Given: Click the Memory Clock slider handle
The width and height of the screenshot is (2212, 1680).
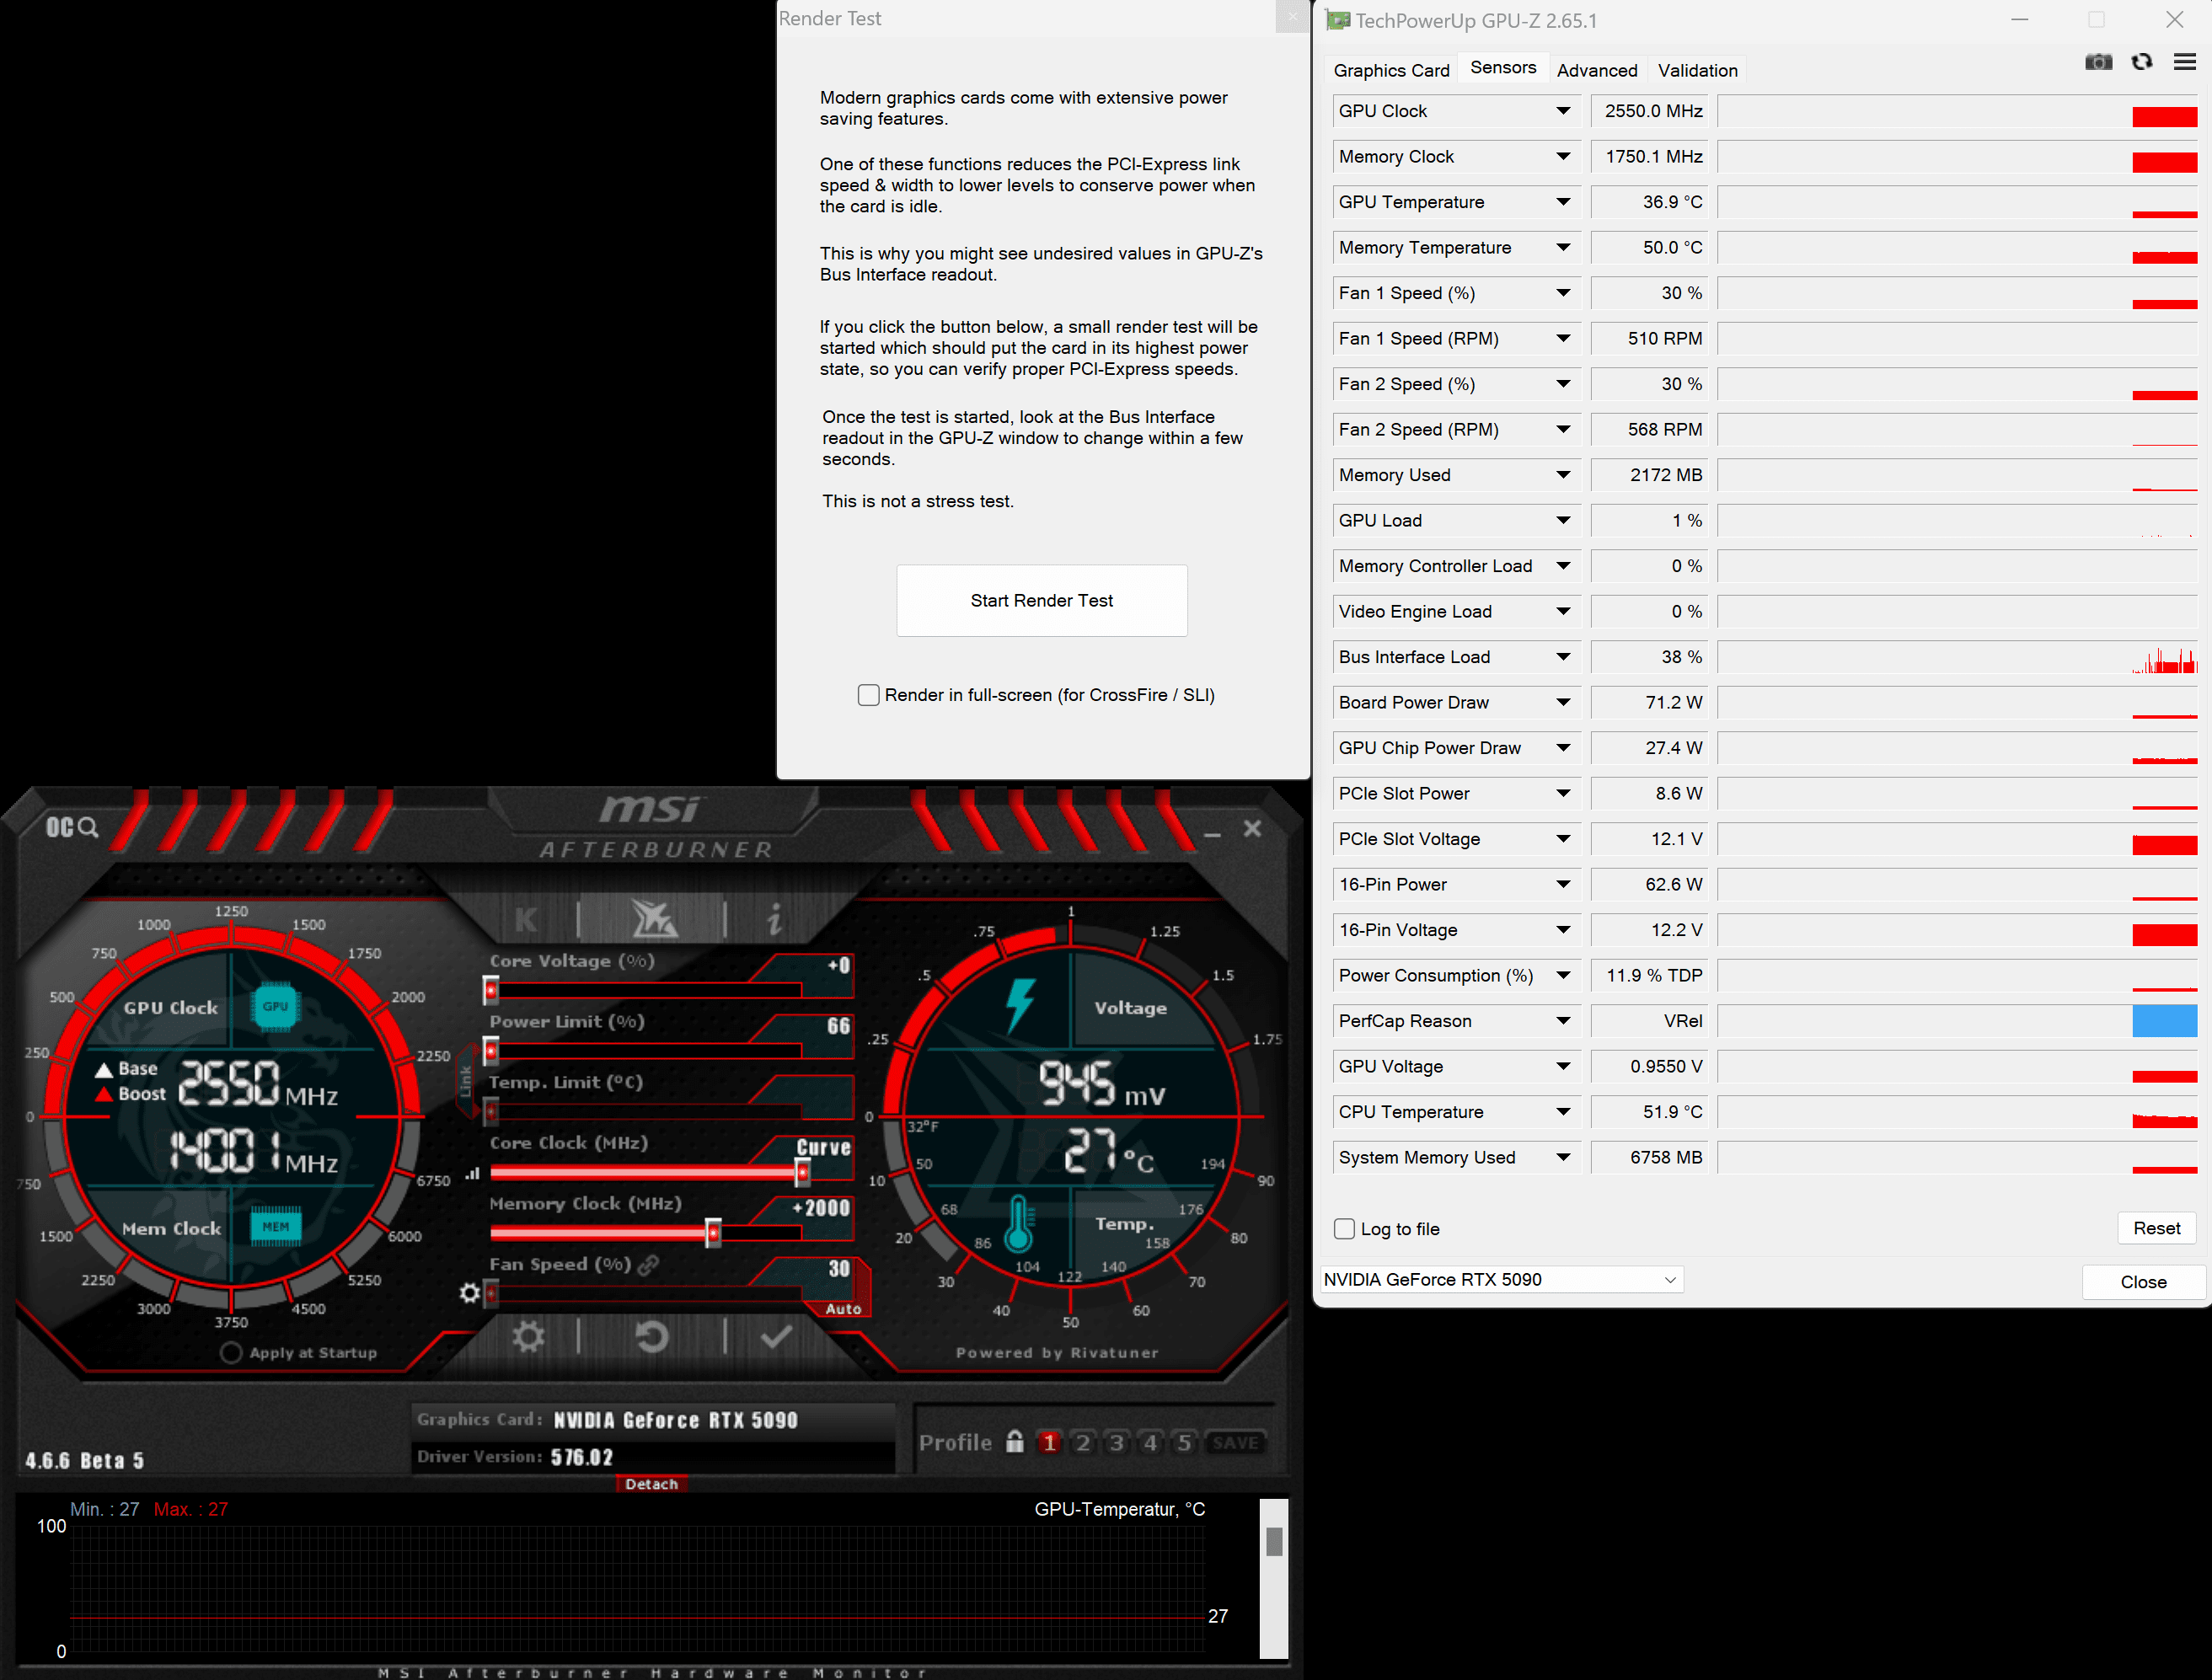Looking at the screenshot, I should point(713,1232).
